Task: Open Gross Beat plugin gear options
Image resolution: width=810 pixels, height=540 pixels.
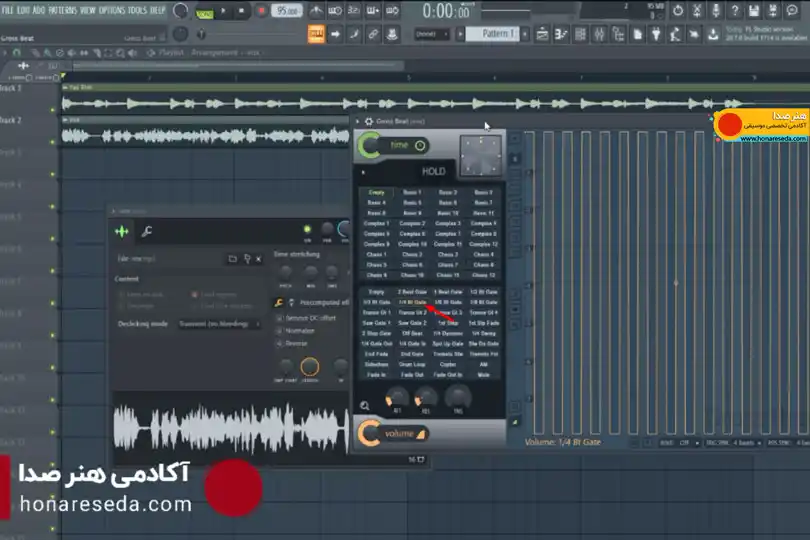Action: coord(368,121)
